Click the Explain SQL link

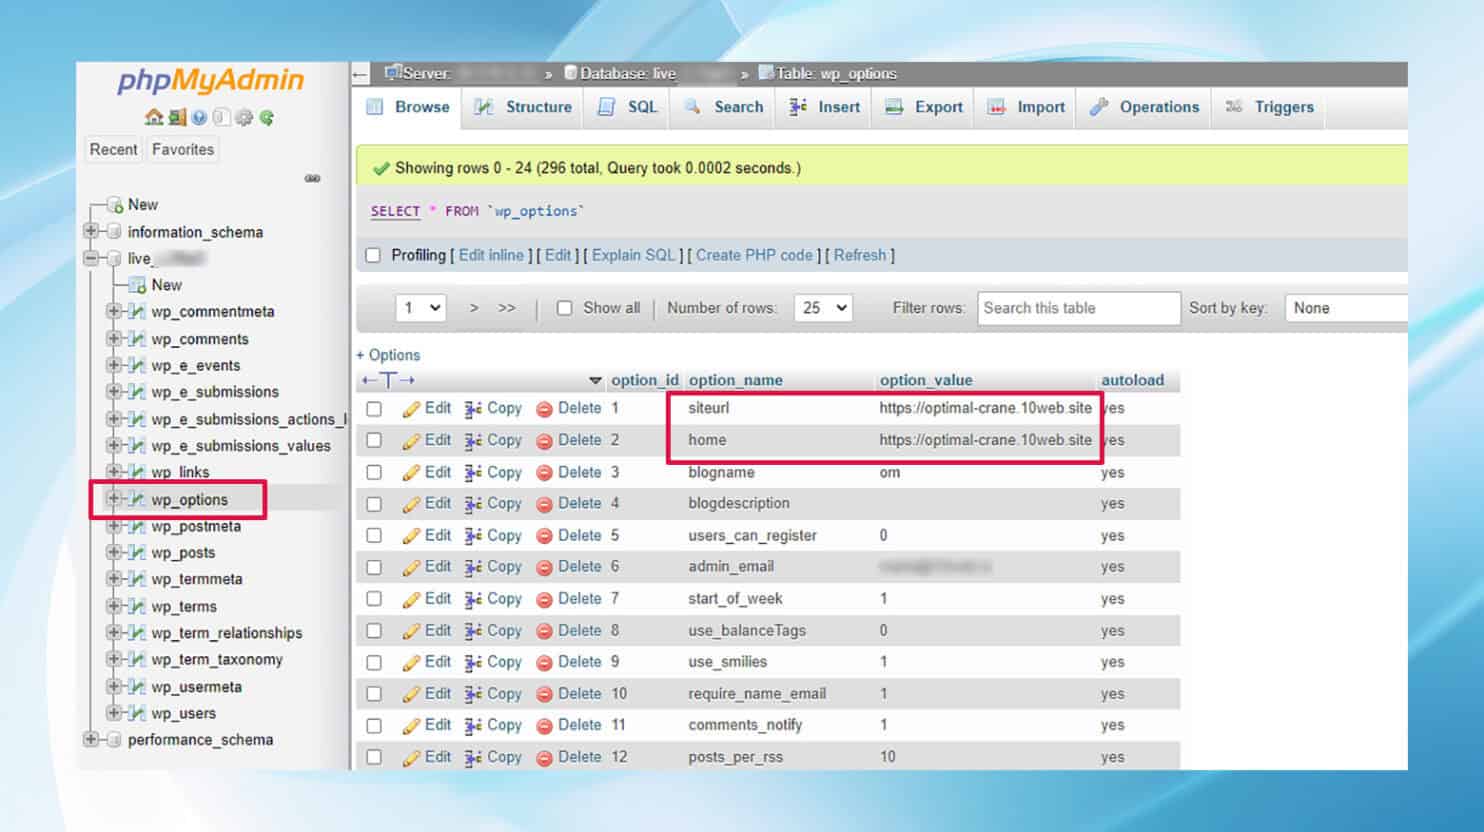click(x=633, y=255)
